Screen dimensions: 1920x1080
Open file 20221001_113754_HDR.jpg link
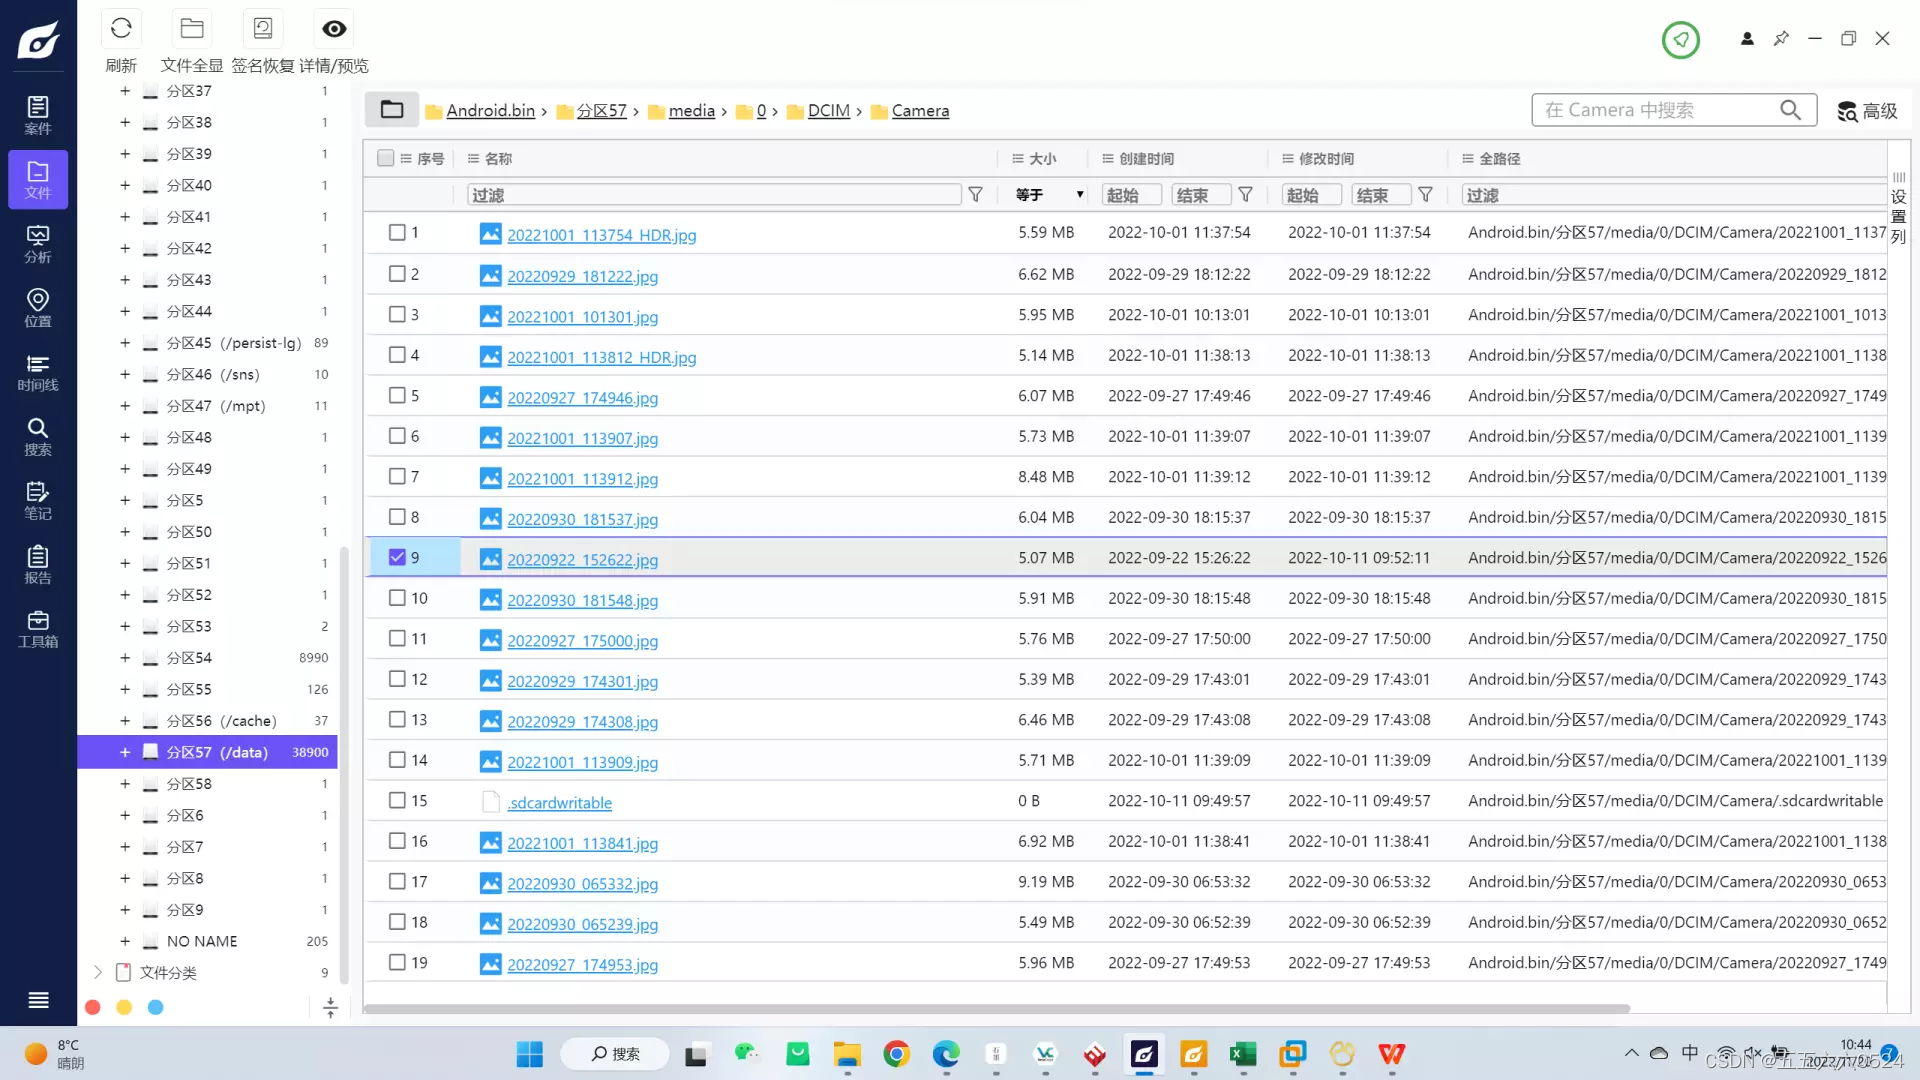(601, 235)
